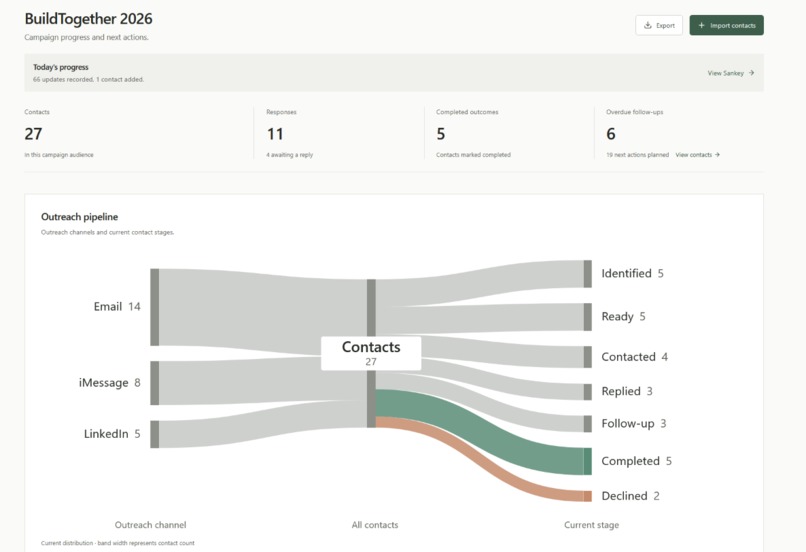Open the View Sankey link

tap(730, 73)
